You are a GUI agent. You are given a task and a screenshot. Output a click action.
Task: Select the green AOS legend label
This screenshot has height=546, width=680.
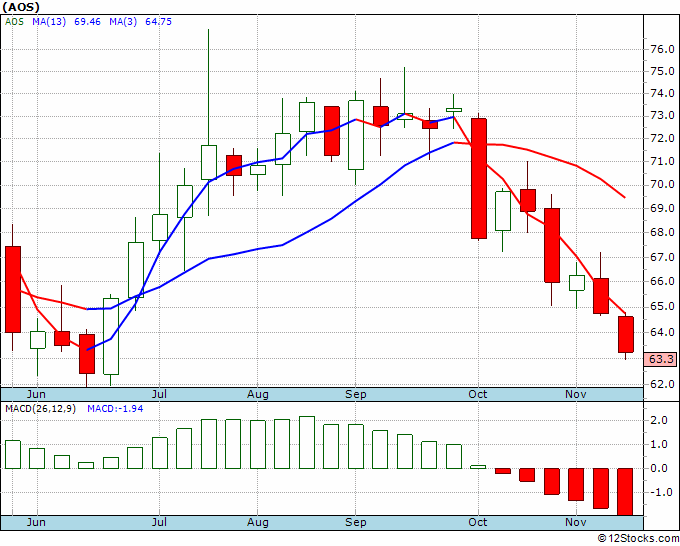14,22
